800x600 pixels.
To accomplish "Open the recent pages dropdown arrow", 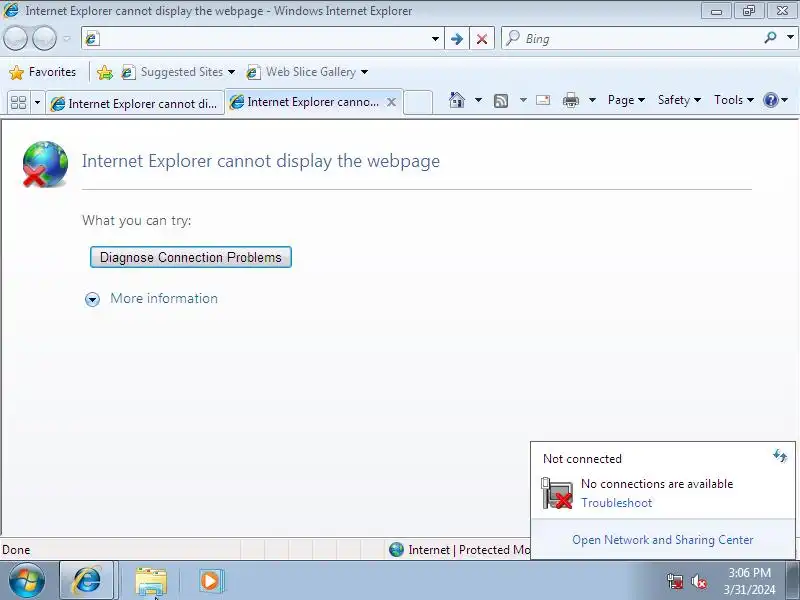I will 67,38.
